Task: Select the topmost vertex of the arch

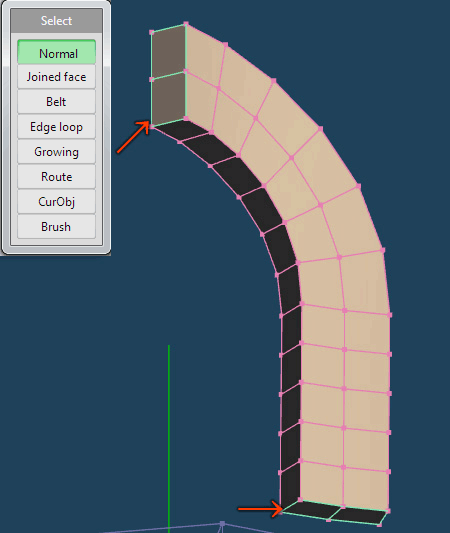Action: 186,23
